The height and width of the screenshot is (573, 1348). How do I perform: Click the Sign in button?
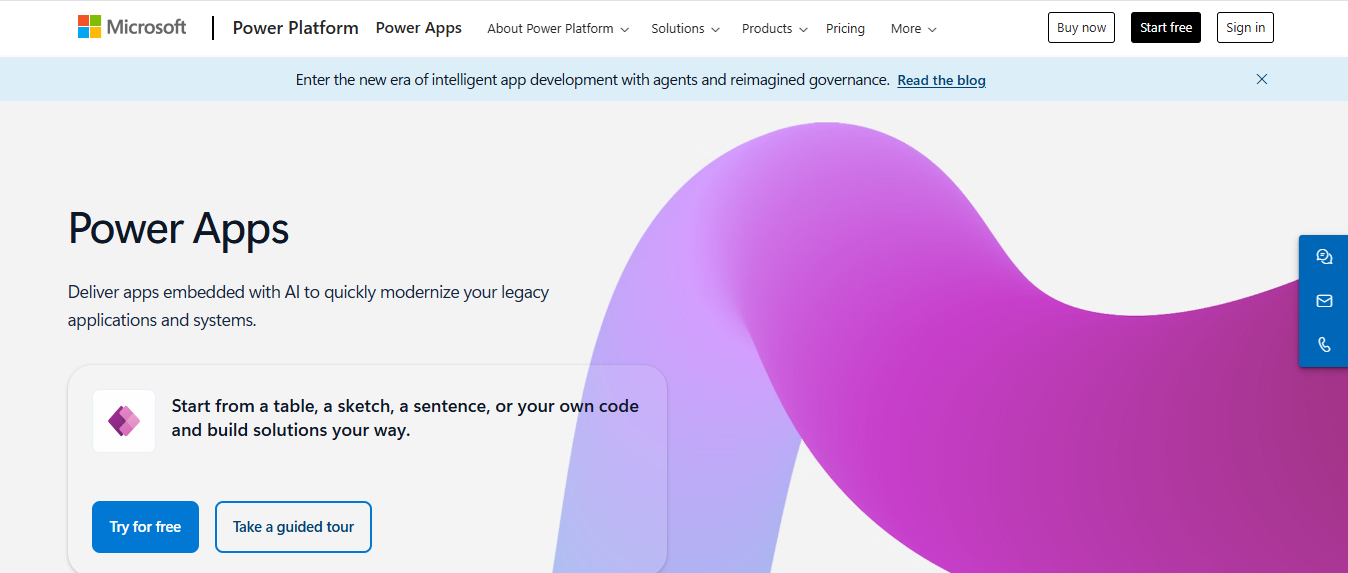click(1245, 28)
